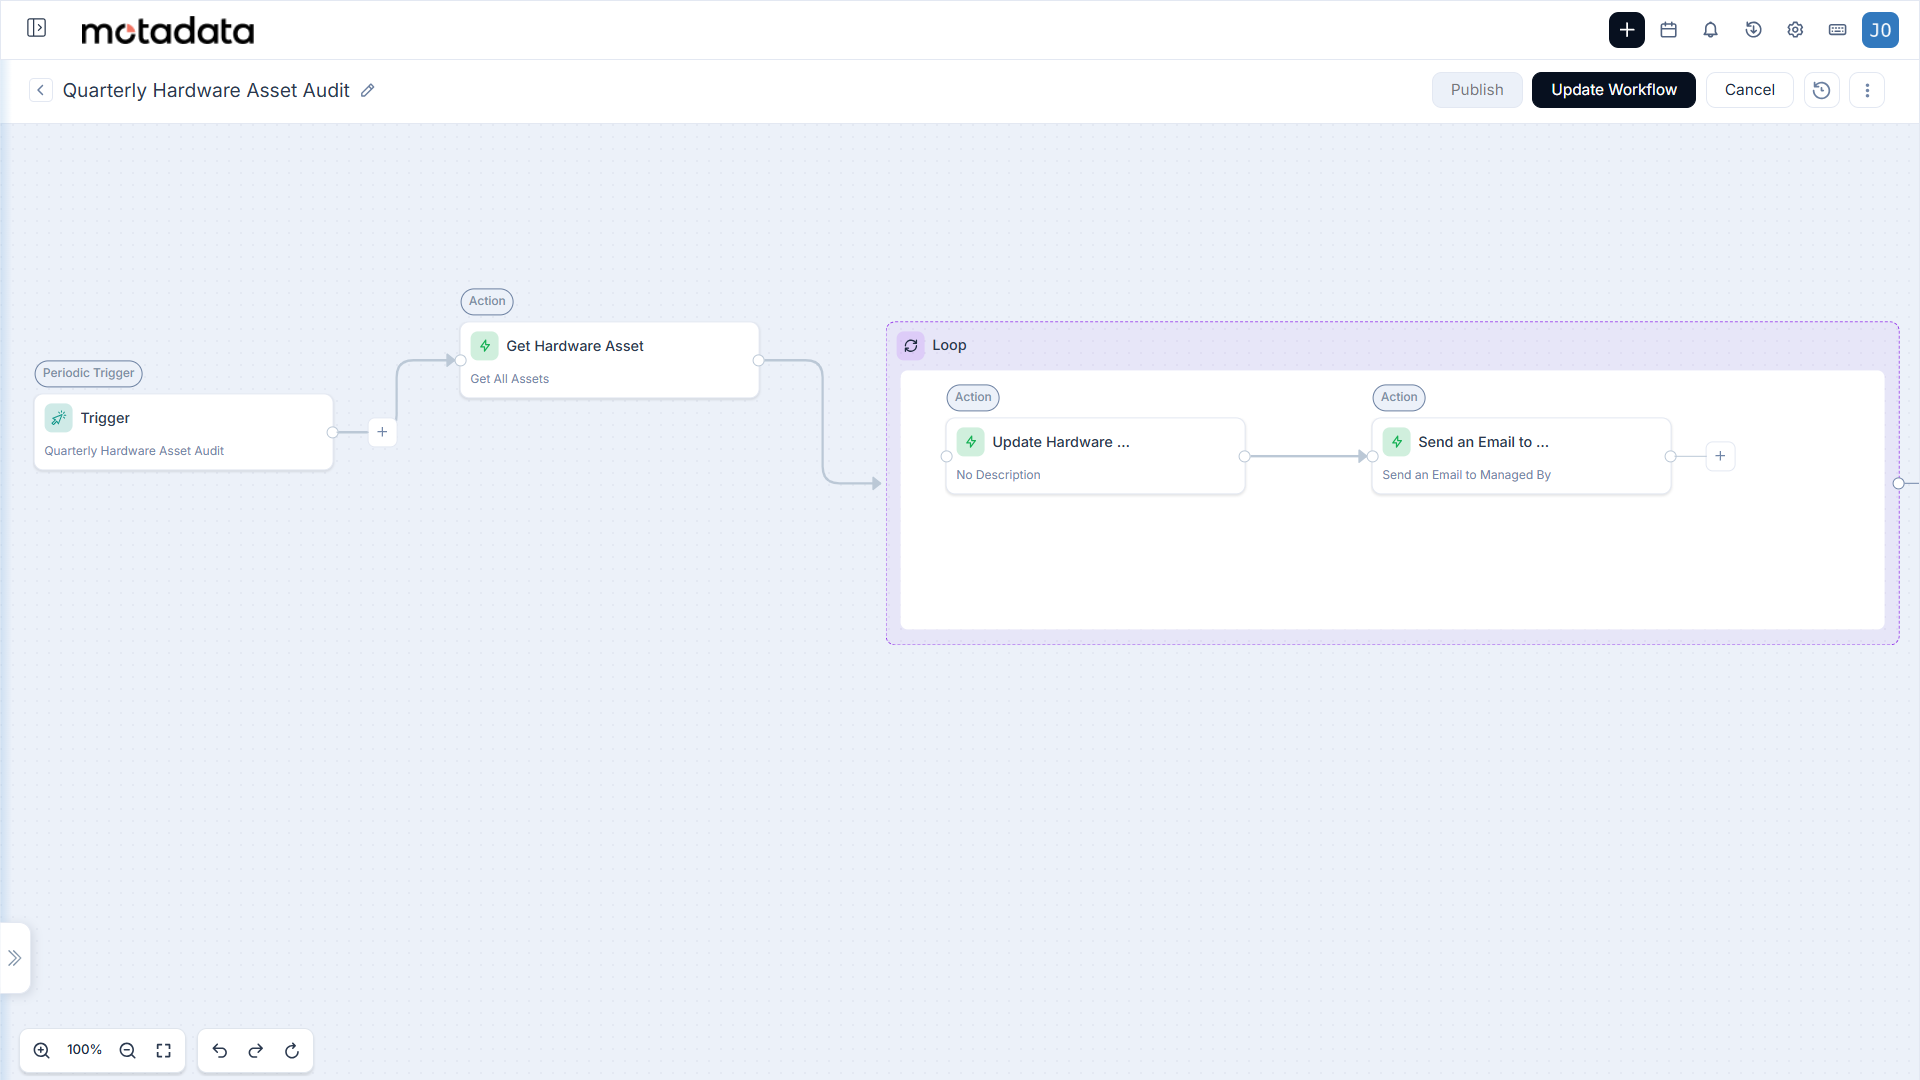1920x1080 pixels.
Task: Add step after Trigger with plus
Action: [382, 432]
